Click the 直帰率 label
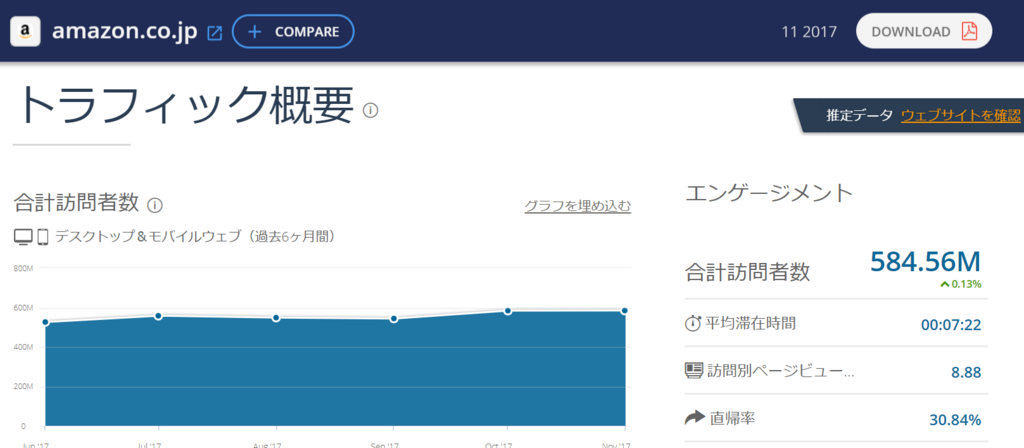 (732, 418)
